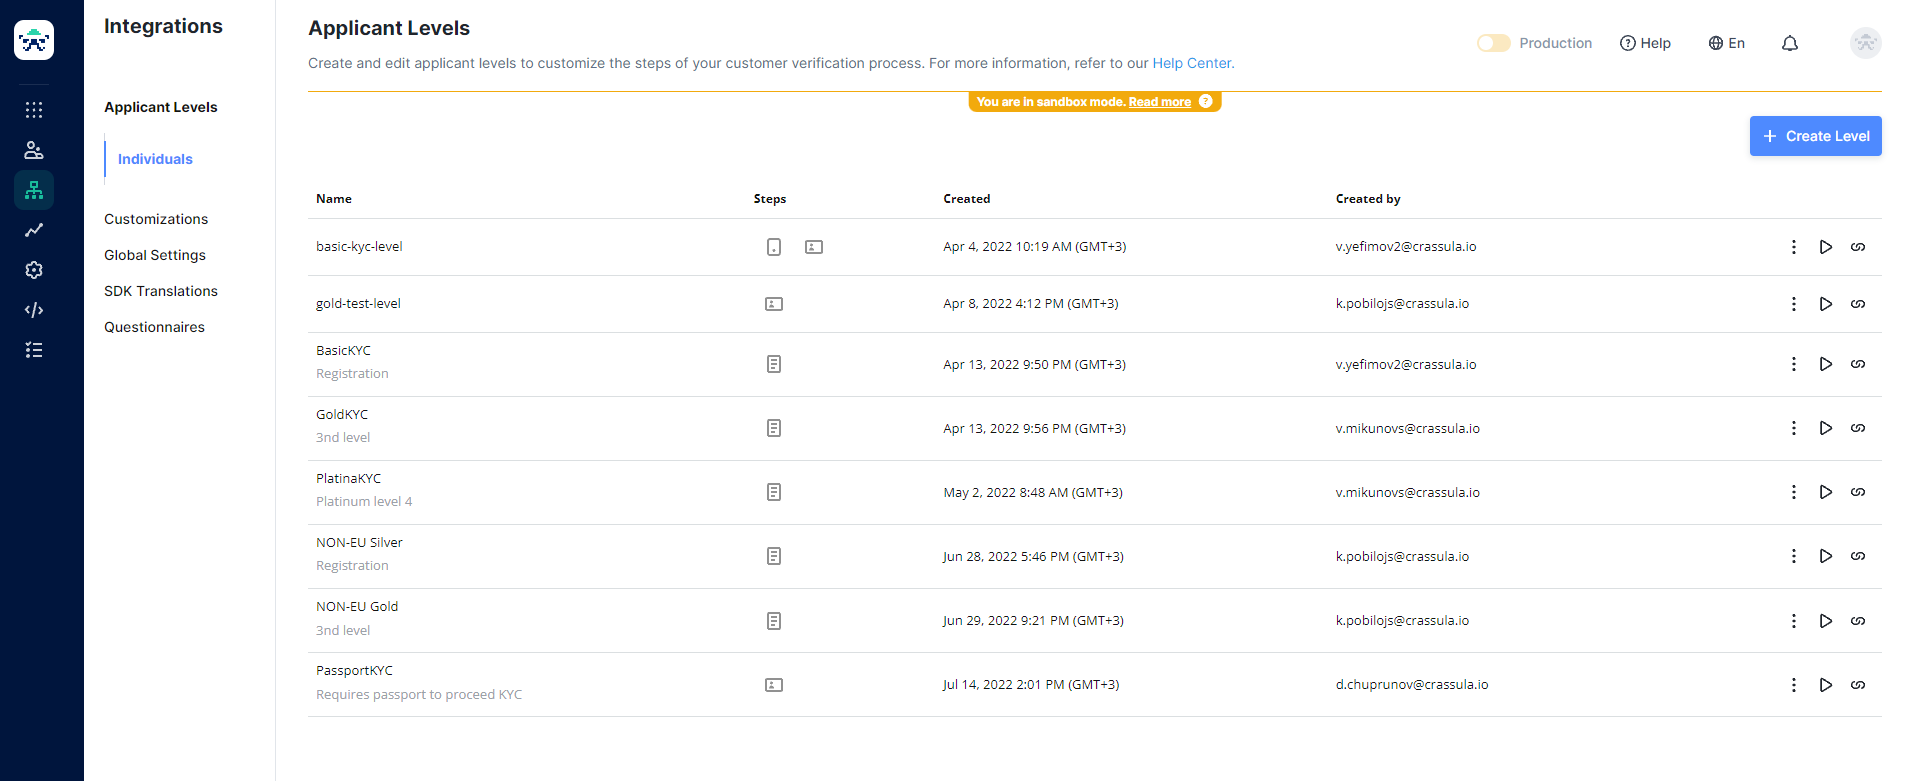Copy link icon for gold-test-level row
Viewport: 1914px width, 781px height.
click(1857, 304)
